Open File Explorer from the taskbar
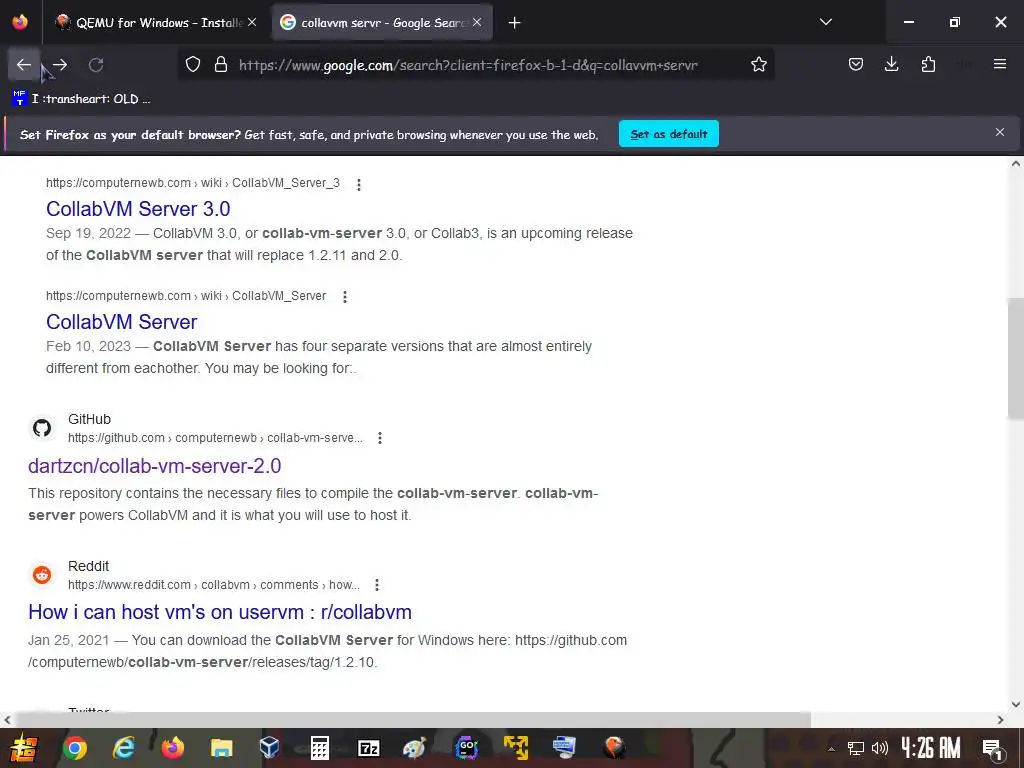Screen dimensions: 1024x768 pos(221,748)
